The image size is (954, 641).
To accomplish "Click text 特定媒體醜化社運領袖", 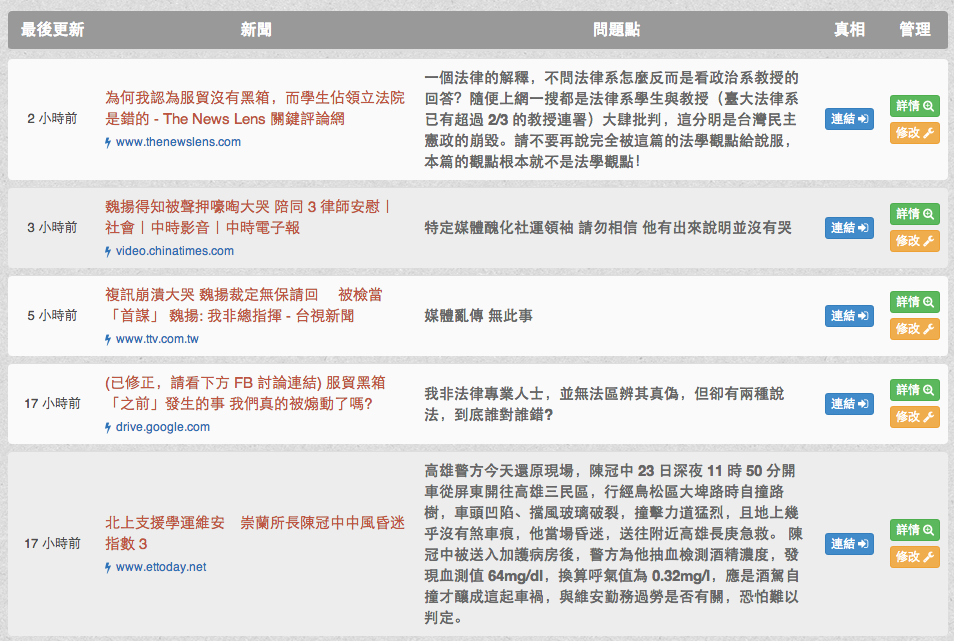I will 499,228.
